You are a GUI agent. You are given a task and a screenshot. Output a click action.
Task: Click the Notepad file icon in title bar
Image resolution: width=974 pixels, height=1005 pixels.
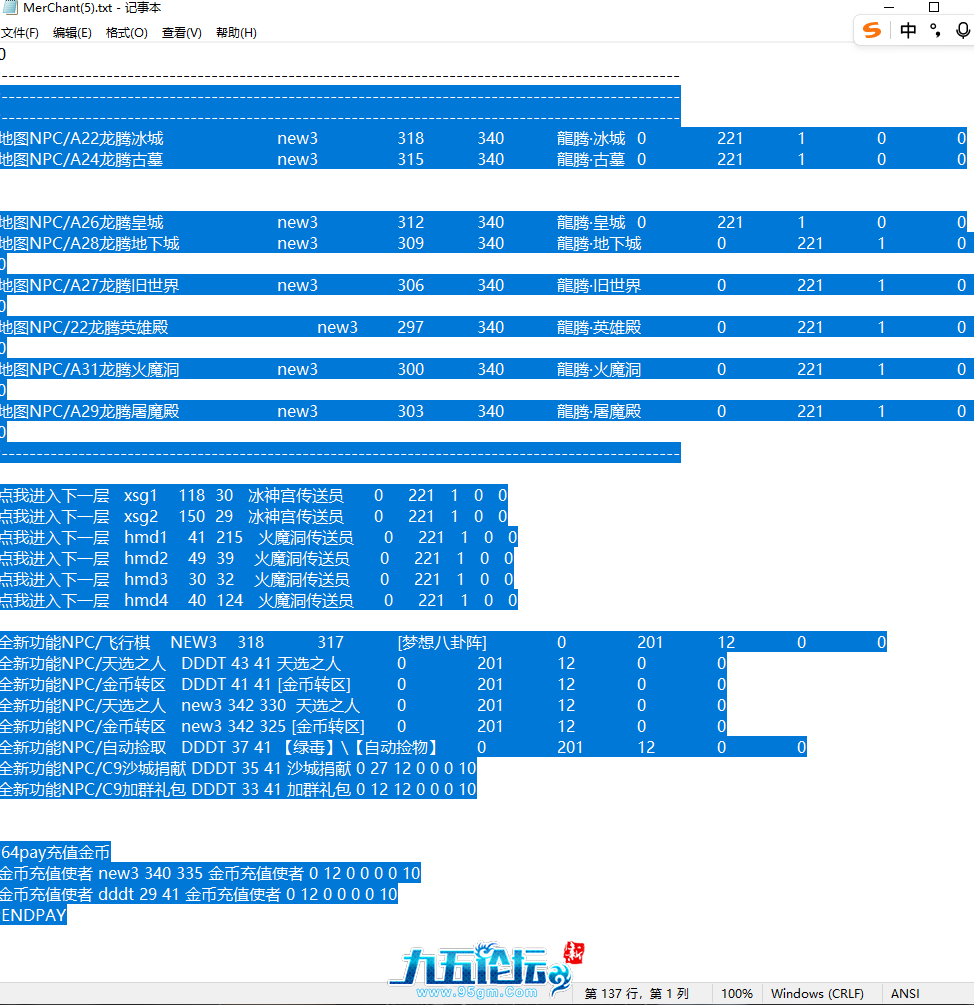pos(10,8)
